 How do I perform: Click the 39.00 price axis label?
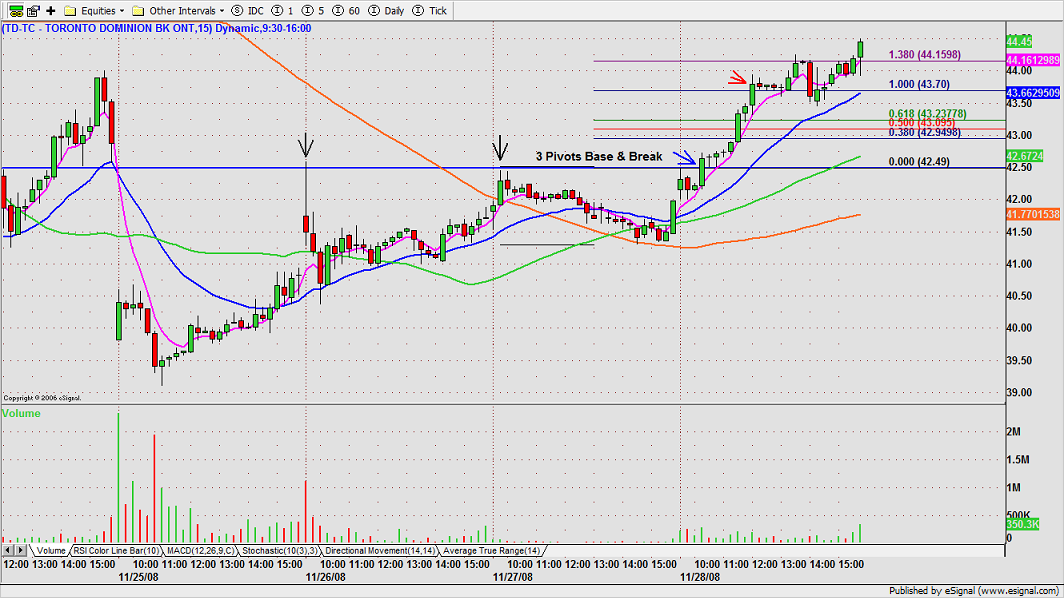coord(1019,392)
